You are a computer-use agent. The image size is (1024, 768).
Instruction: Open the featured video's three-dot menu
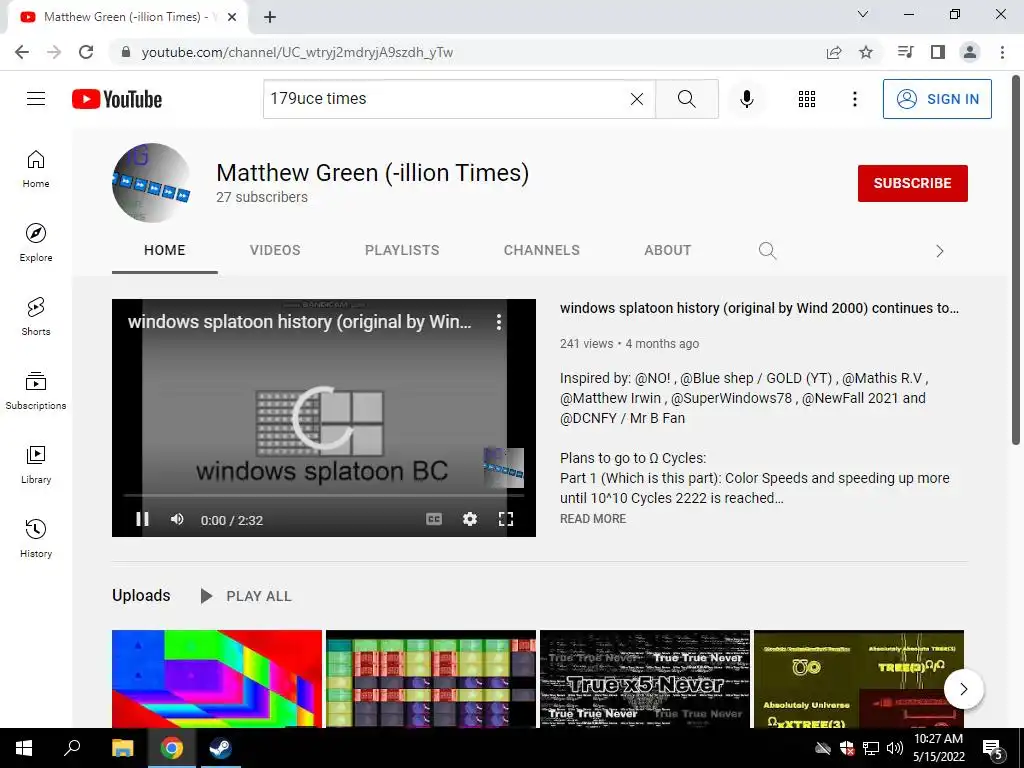pos(498,321)
